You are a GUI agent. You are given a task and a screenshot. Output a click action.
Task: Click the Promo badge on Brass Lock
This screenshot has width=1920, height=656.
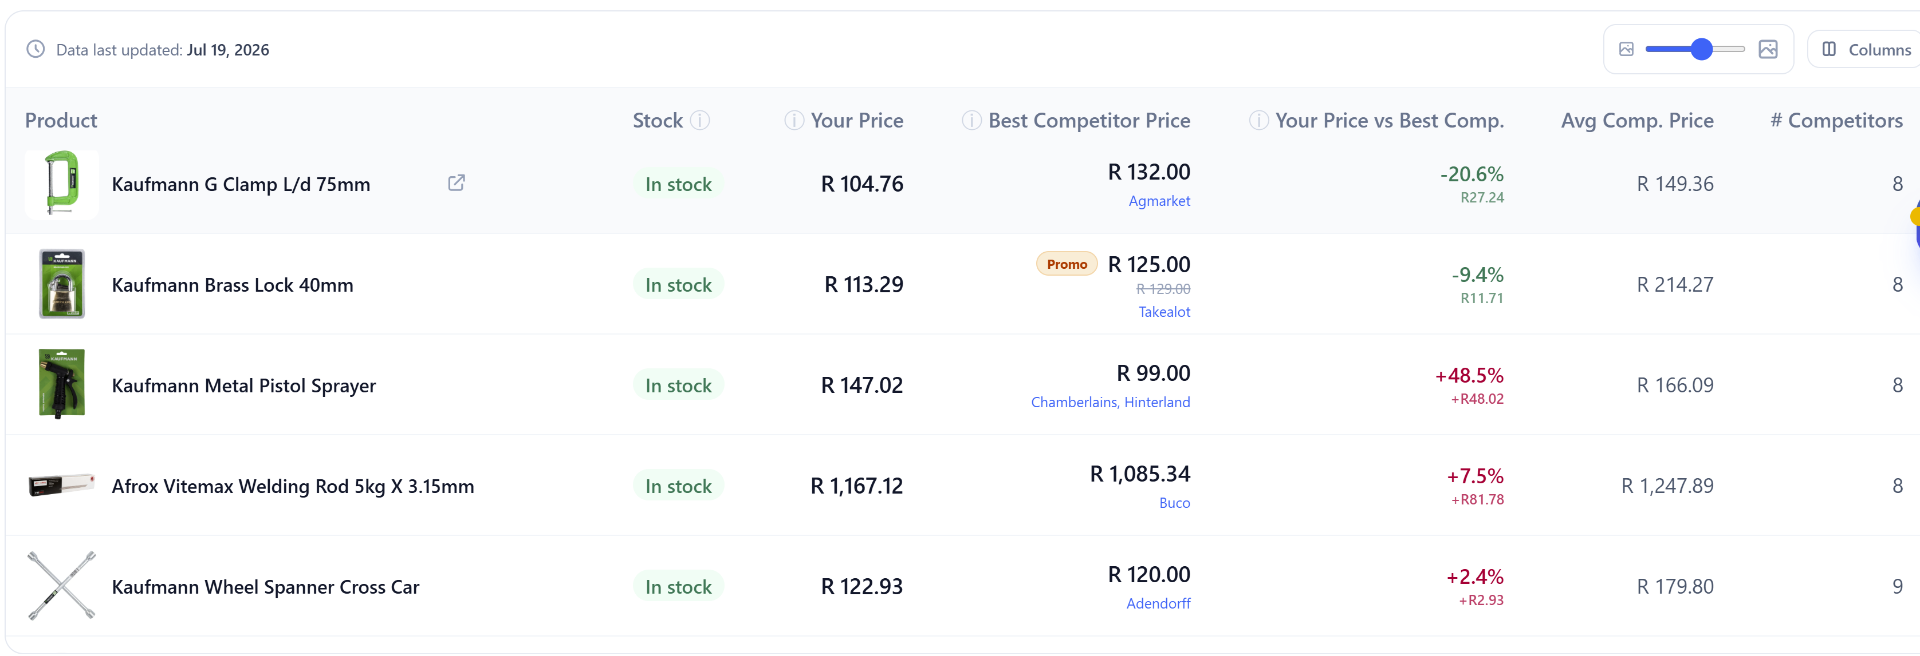pyautogui.click(x=1067, y=264)
